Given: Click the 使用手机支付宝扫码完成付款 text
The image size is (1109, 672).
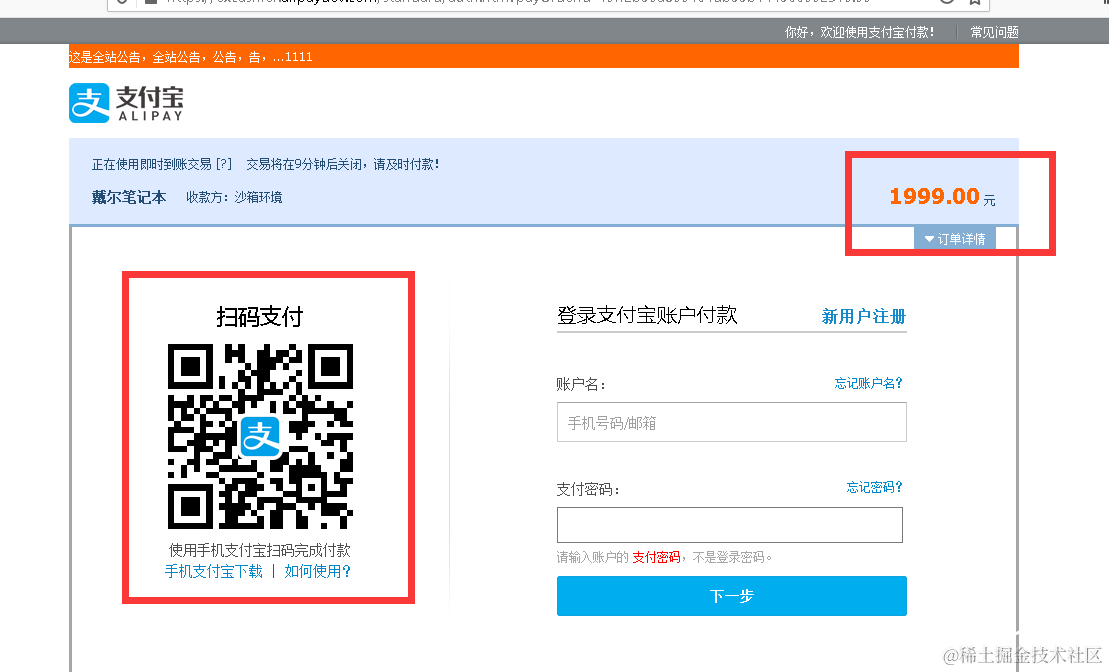Looking at the screenshot, I should [260, 550].
